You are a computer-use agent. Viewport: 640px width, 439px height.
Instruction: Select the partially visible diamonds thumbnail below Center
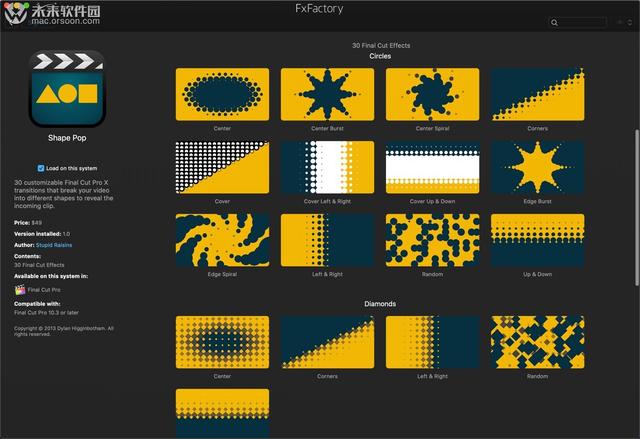tap(222, 413)
